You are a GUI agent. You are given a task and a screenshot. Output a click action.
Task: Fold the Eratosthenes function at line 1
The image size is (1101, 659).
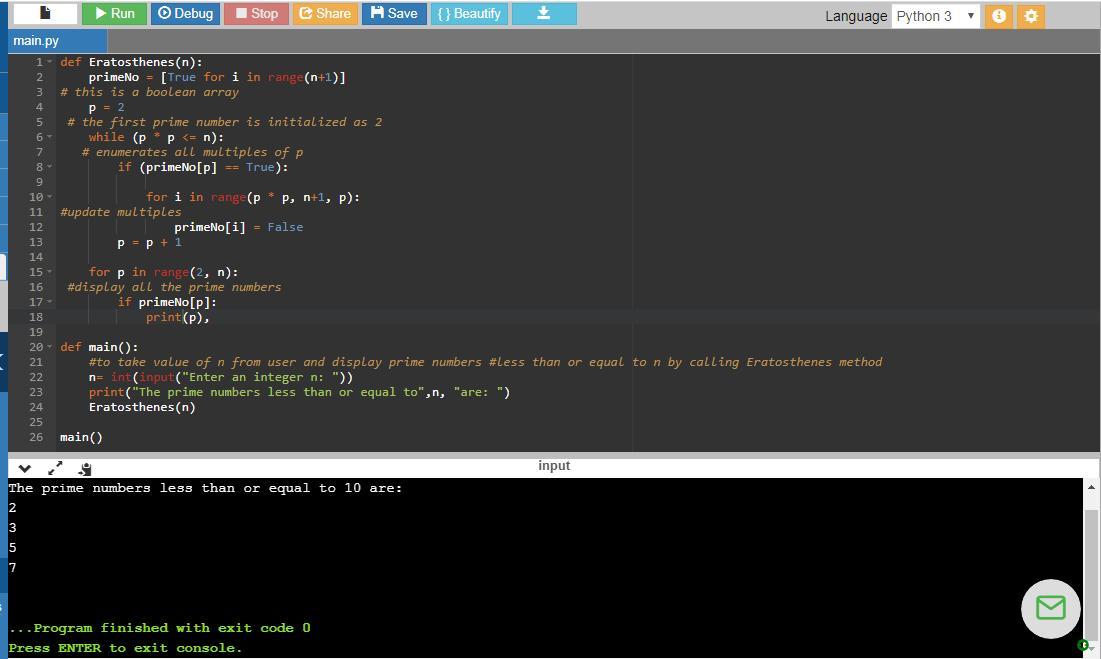50,62
